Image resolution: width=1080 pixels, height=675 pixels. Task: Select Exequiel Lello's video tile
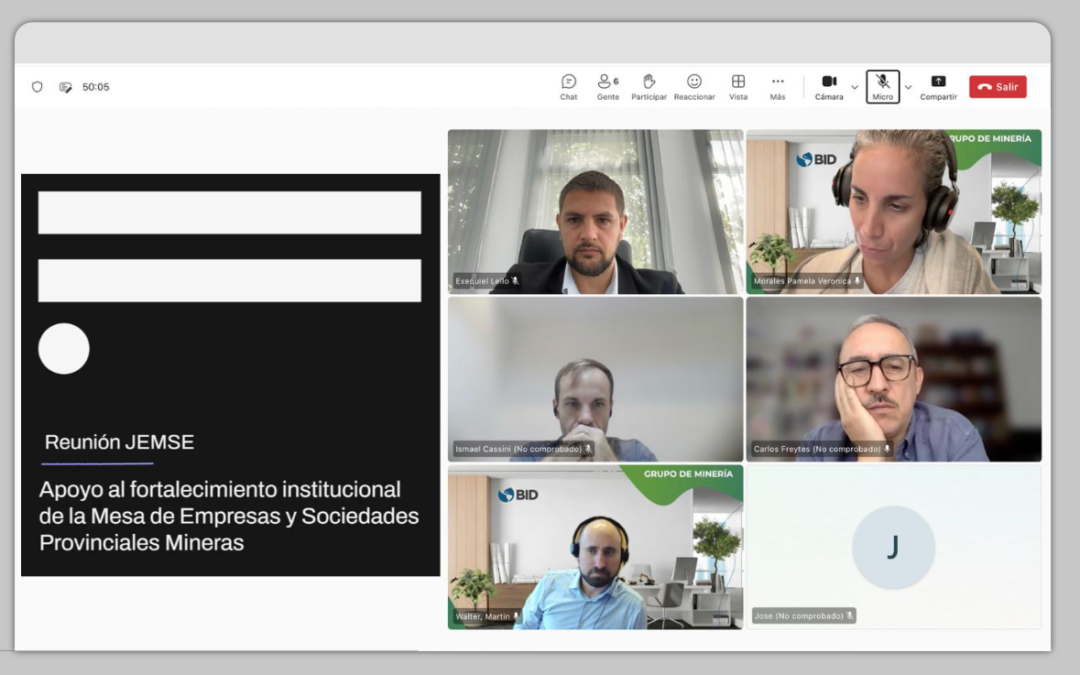(x=595, y=211)
